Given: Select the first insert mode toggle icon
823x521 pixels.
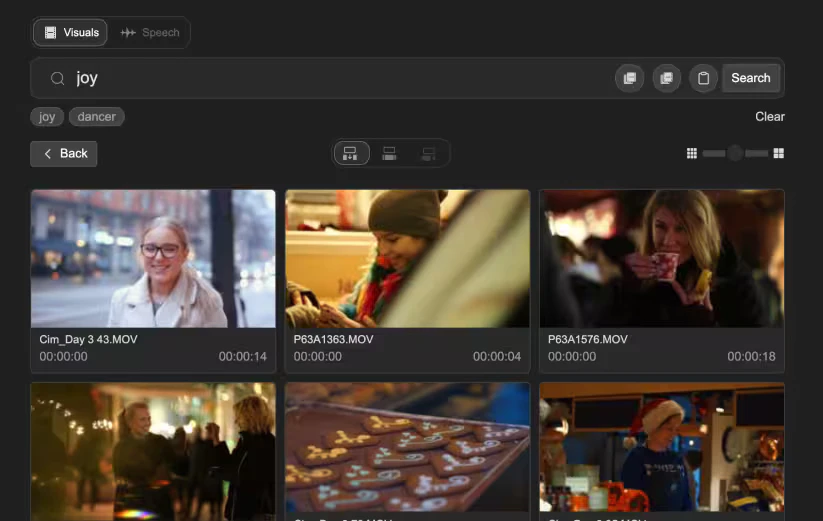Looking at the screenshot, I should click(350, 153).
